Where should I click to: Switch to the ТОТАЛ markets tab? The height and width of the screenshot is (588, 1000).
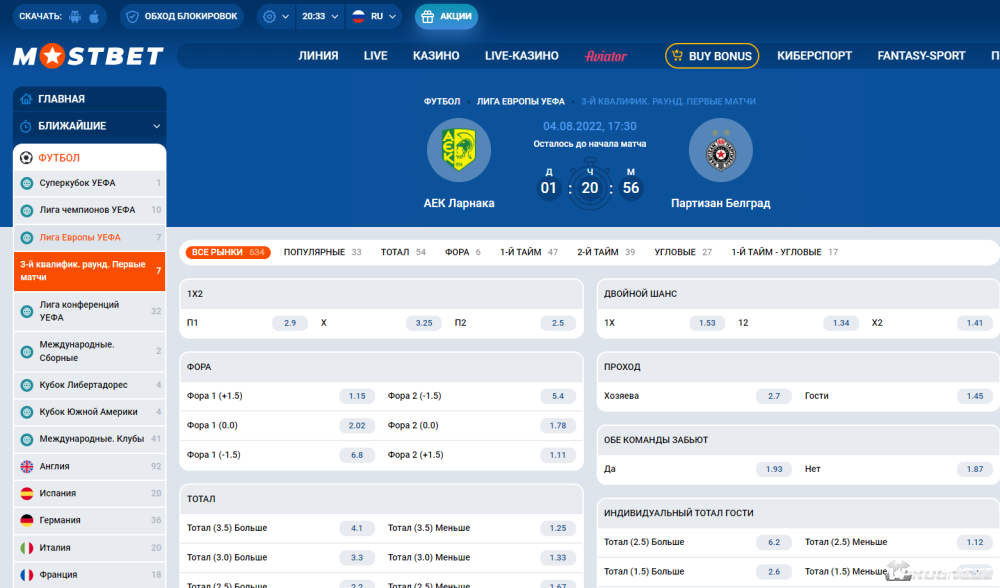[x=394, y=252]
